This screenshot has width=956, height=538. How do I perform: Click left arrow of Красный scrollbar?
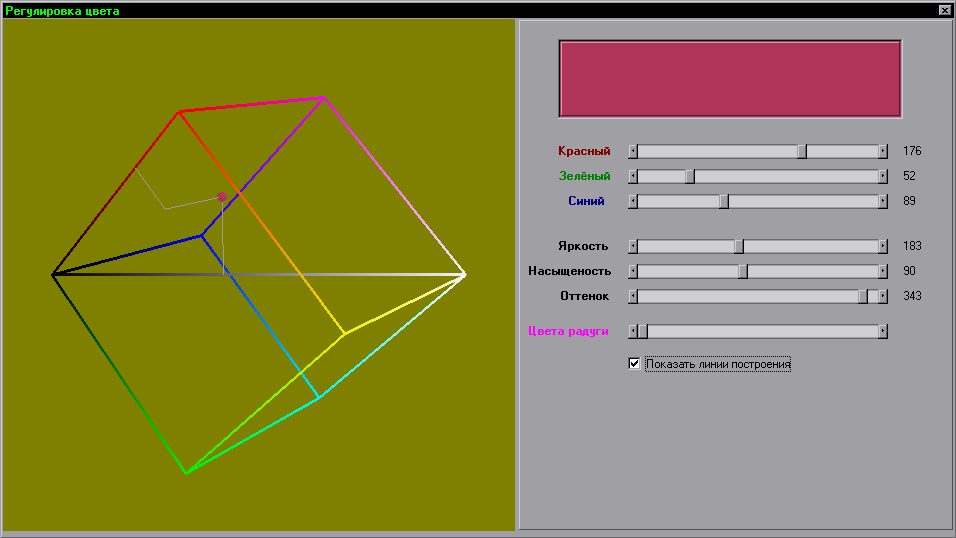pyautogui.click(x=632, y=151)
